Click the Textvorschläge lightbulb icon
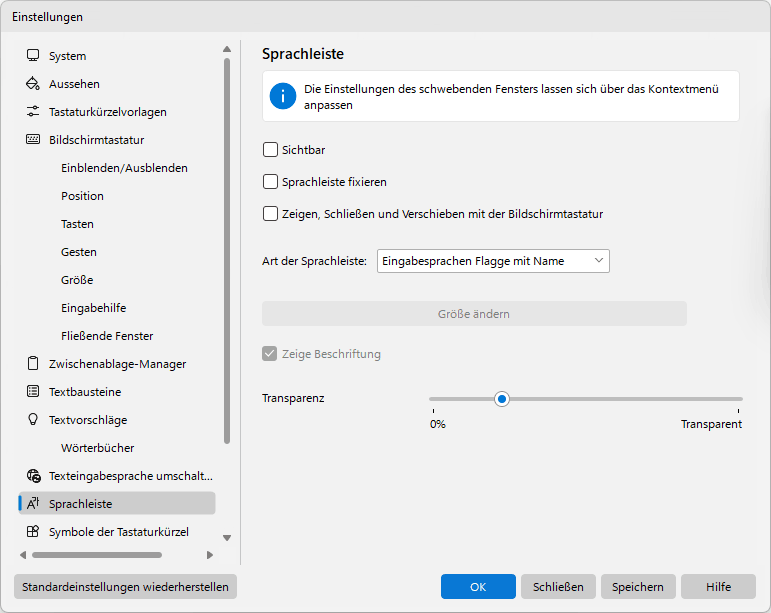Image resolution: width=771 pixels, height=613 pixels. [x=33, y=420]
